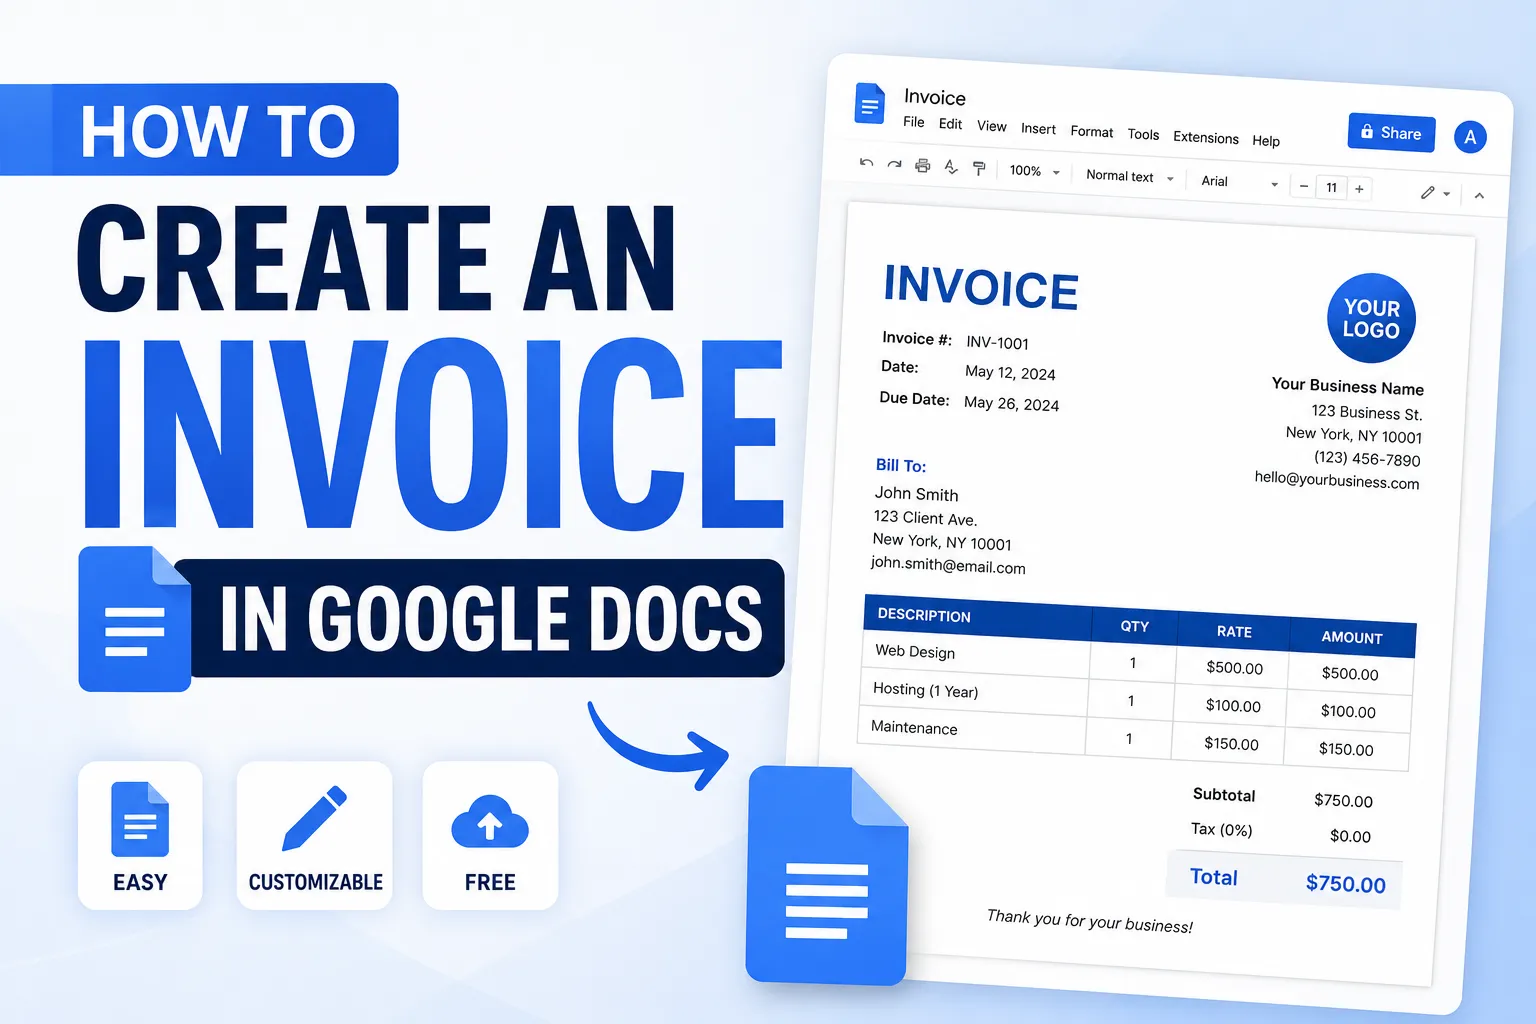Click the $500.00 rate for Web Design
The width and height of the screenshot is (1536, 1024).
[x=1234, y=668]
